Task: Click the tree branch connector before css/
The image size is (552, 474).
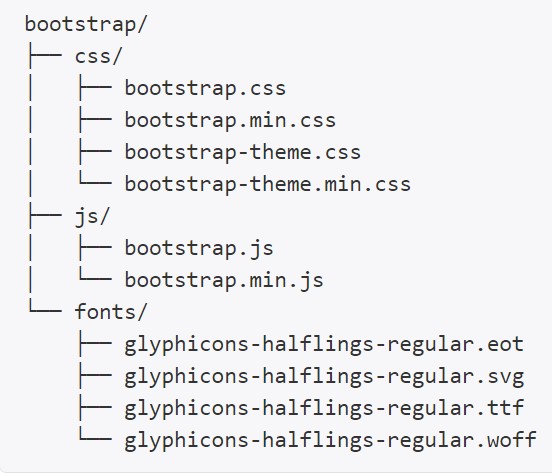Action: coord(45,55)
